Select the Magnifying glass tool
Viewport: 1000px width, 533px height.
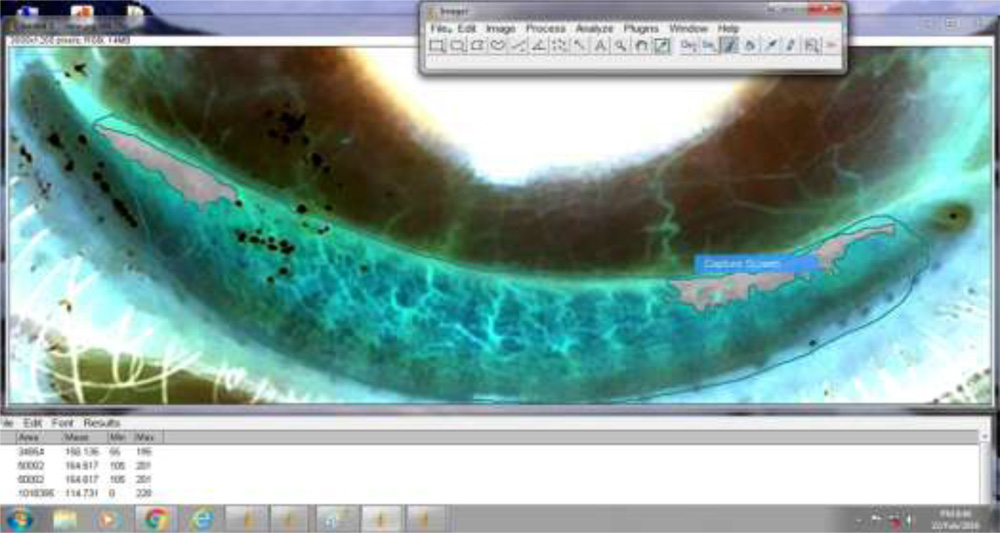(620, 46)
